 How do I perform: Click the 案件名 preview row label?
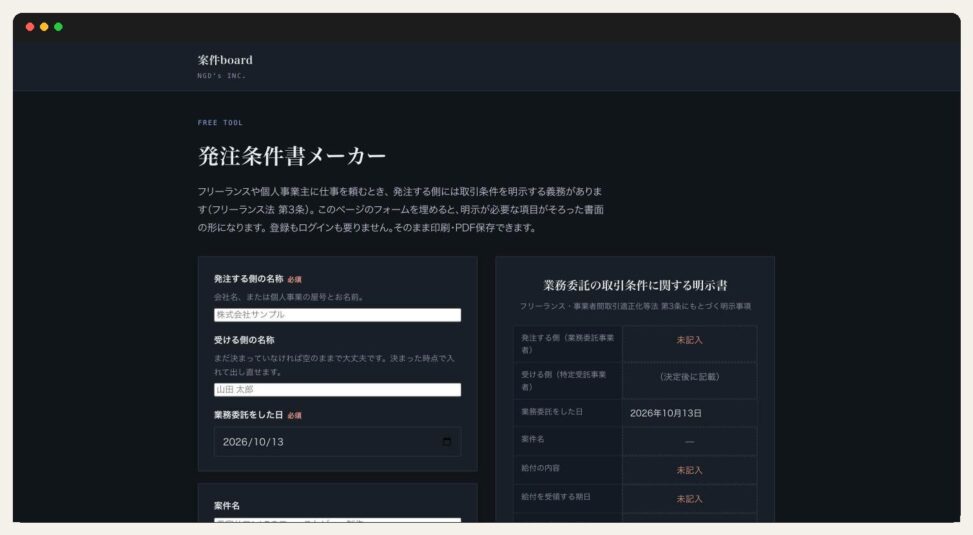[532, 439]
